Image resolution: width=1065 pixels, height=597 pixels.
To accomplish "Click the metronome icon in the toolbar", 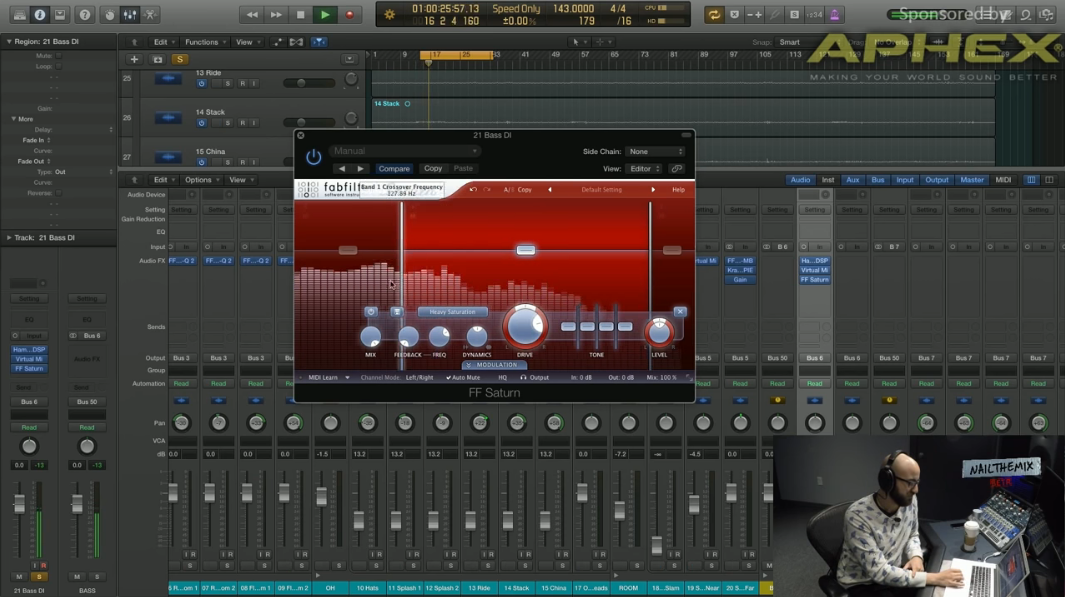I will tap(835, 14).
